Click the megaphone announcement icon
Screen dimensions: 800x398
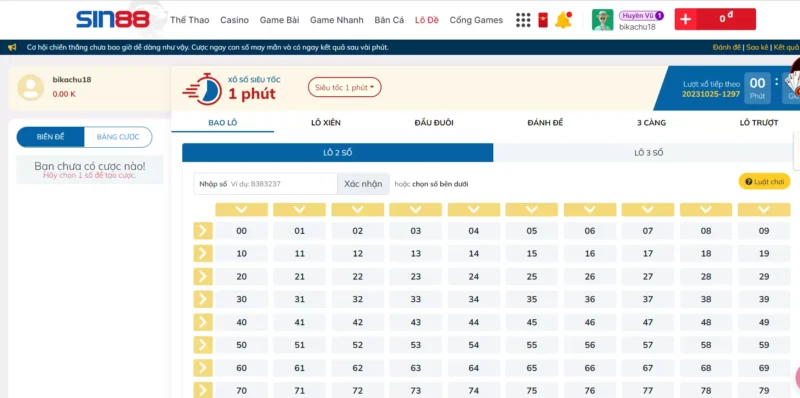12,47
